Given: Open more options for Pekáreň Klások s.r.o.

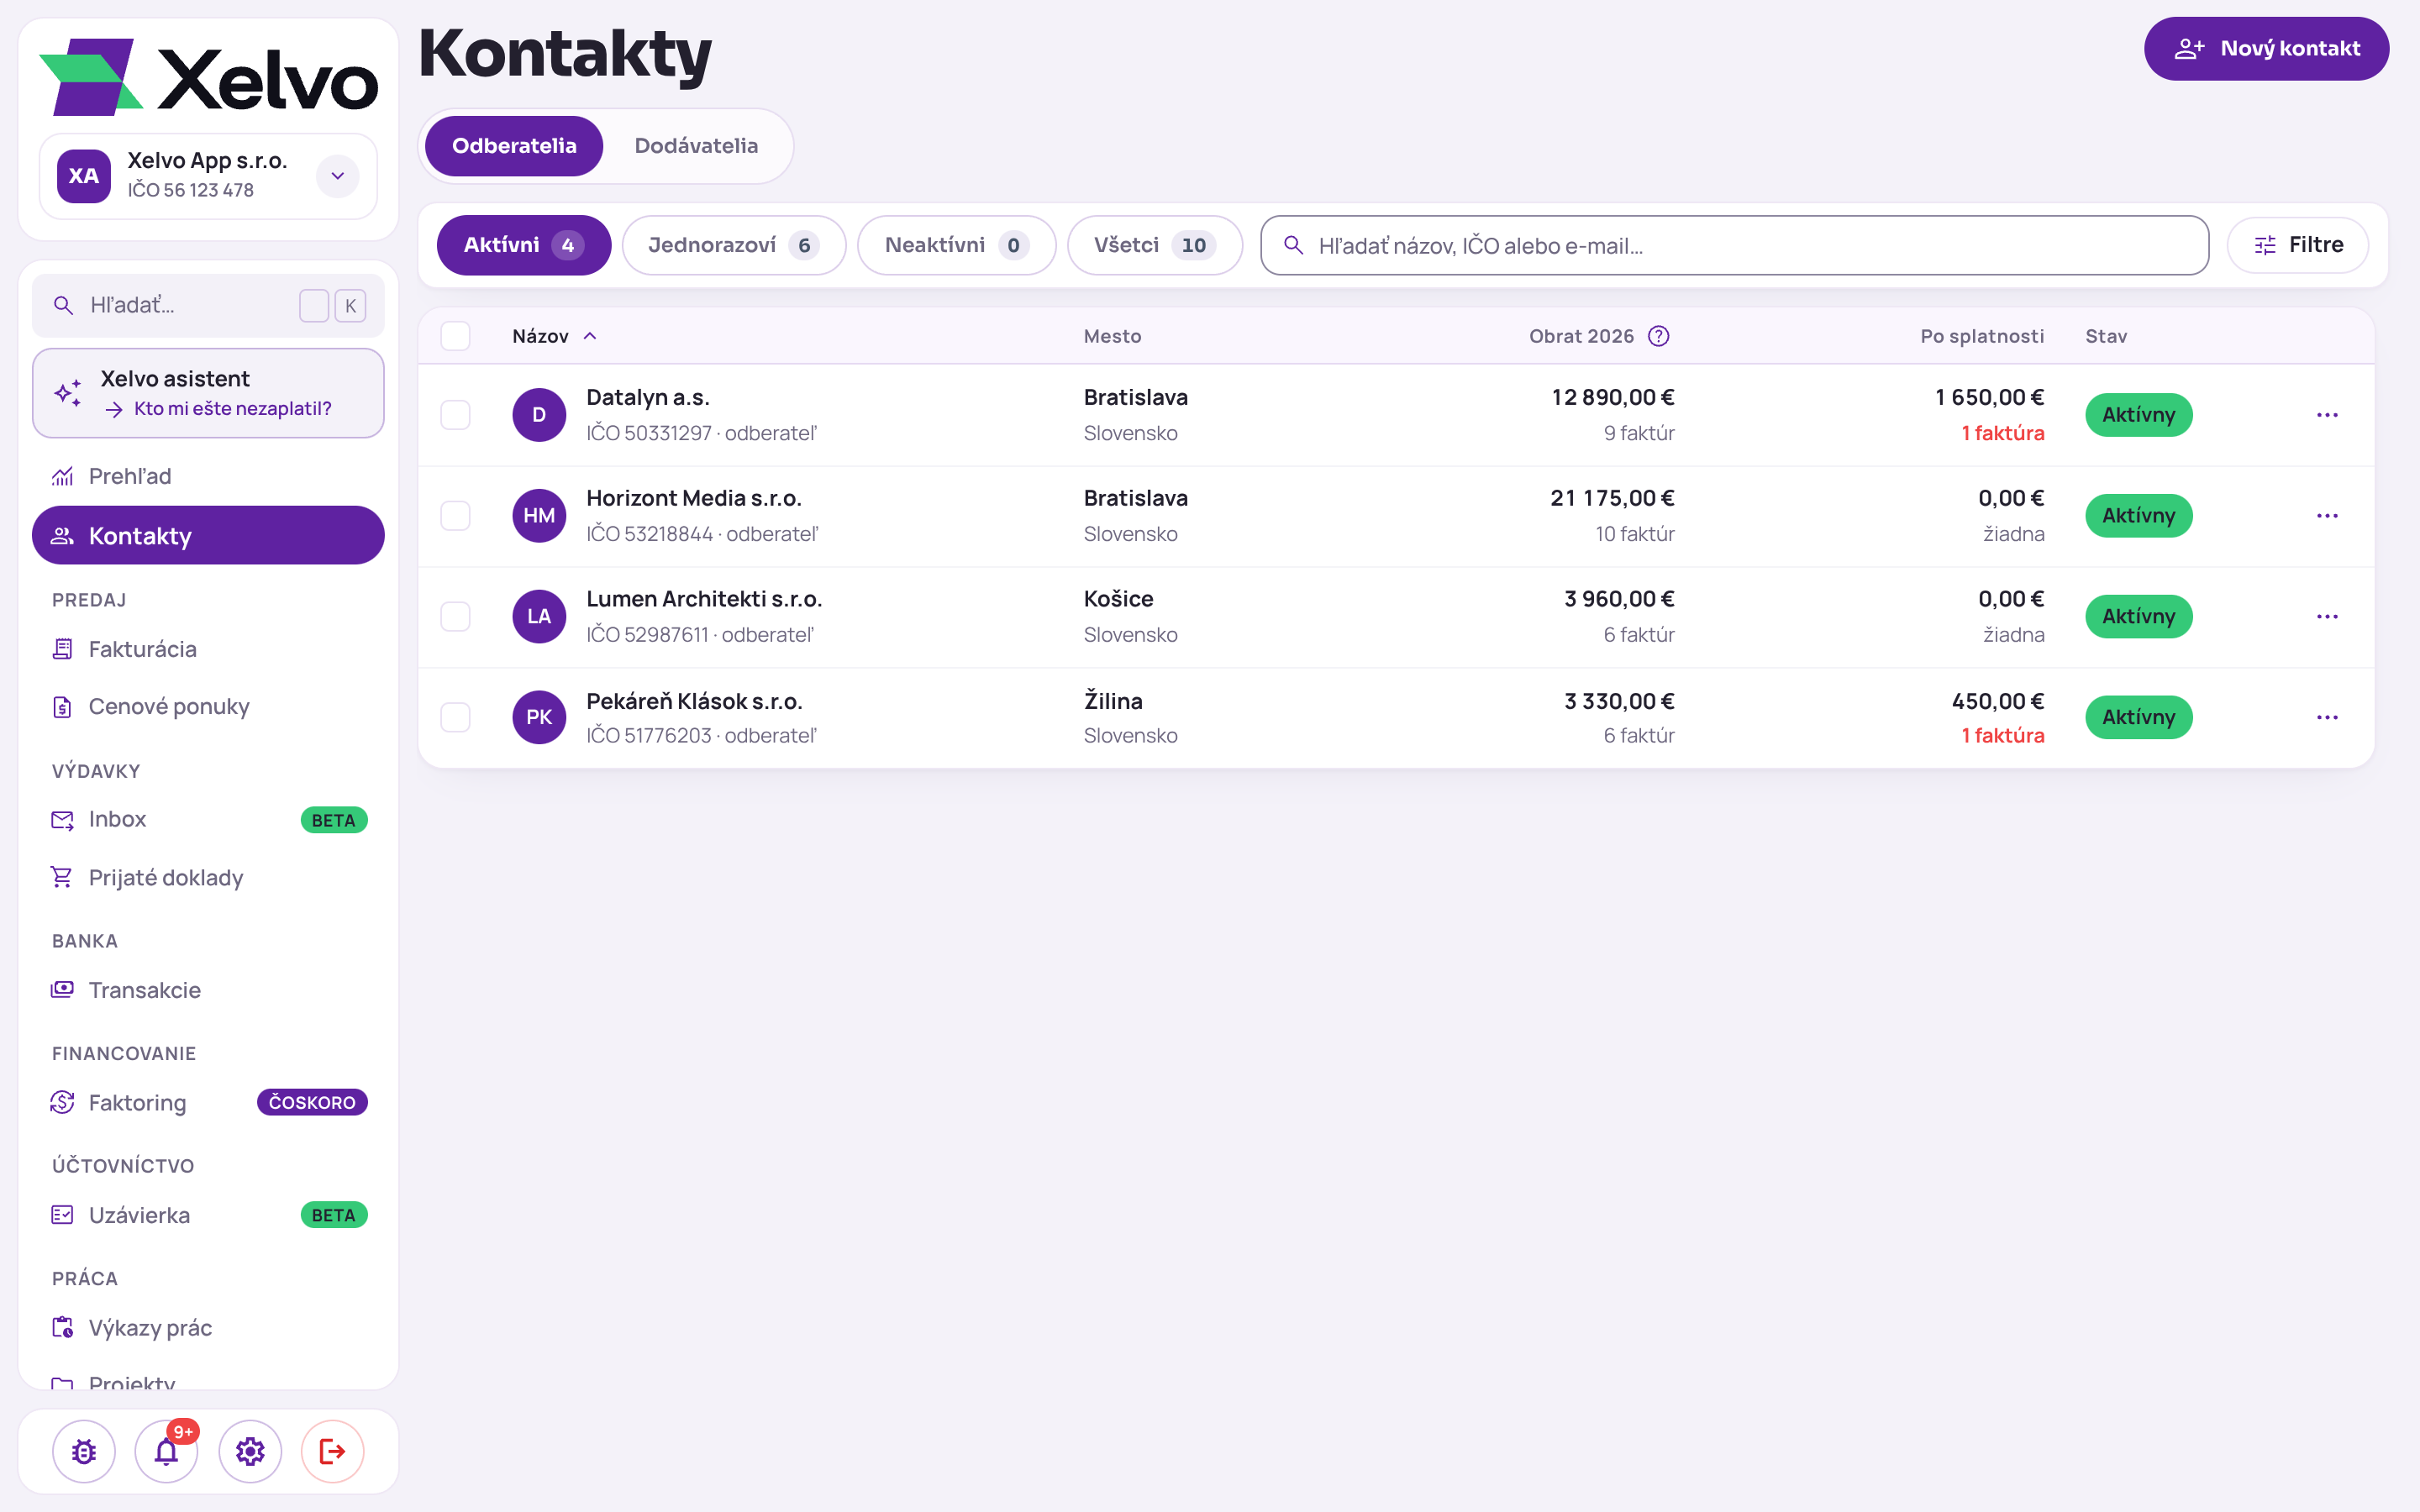Looking at the screenshot, I should [2327, 718].
